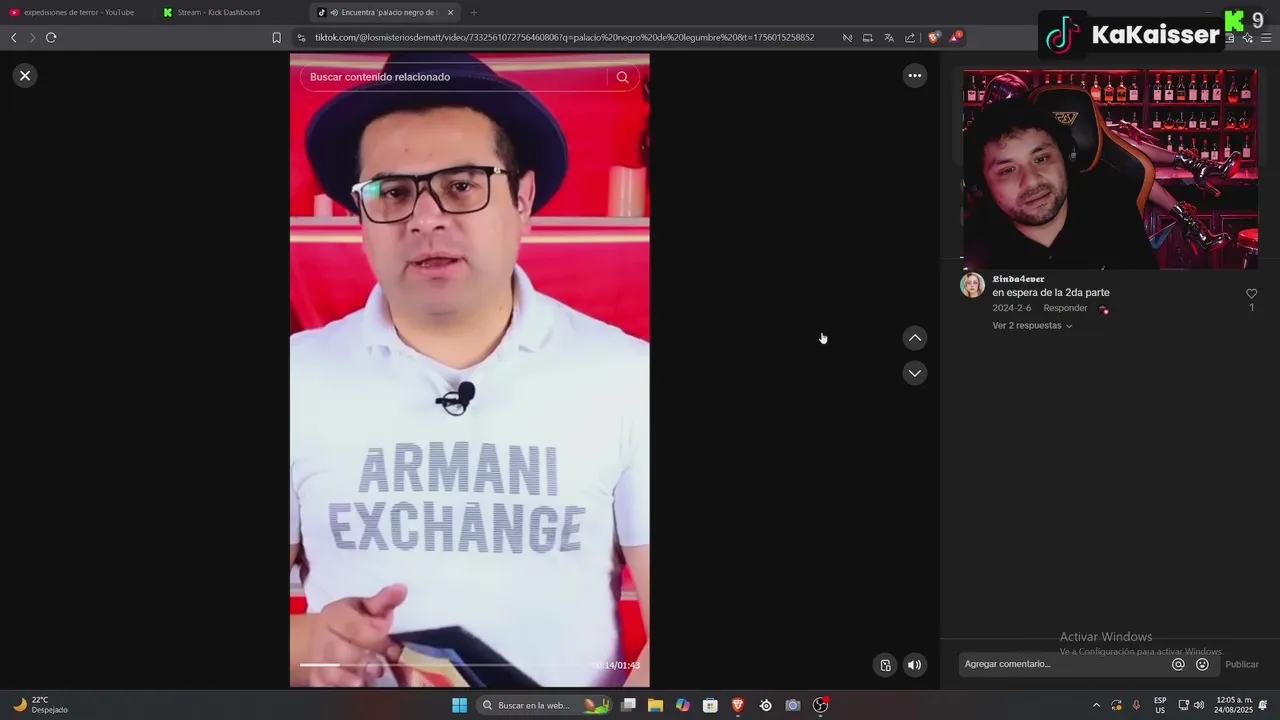
Task: Reload the current page
Action: click(x=51, y=37)
